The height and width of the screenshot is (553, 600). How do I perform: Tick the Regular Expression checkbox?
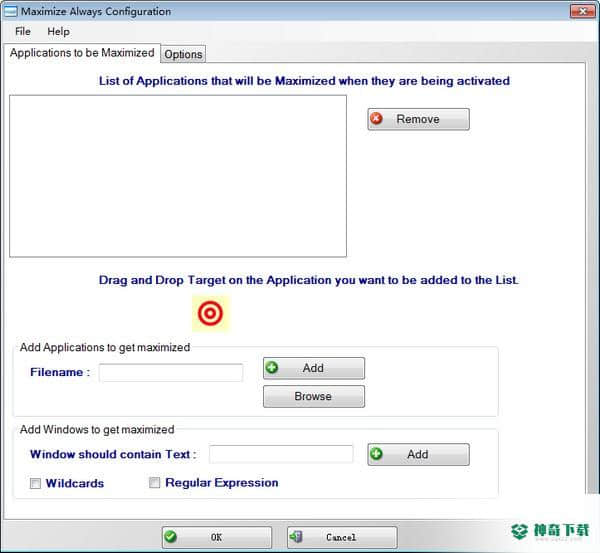coord(154,483)
